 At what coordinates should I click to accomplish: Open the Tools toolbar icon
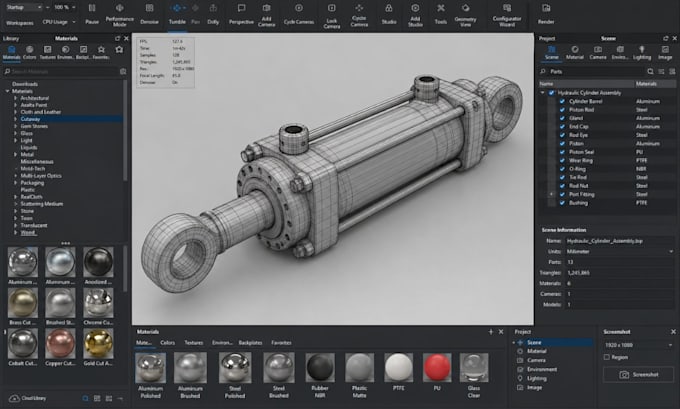pyautogui.click(x=441, y=8)
